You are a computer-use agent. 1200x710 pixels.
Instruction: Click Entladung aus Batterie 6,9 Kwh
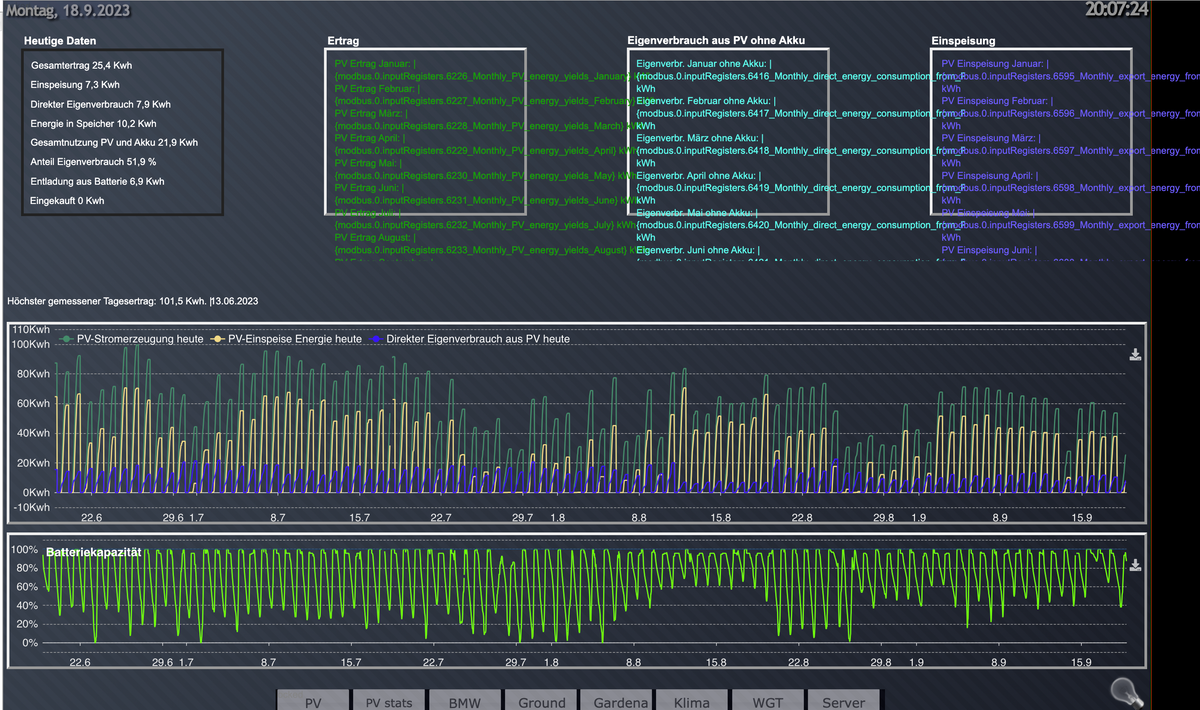pyautogui.click(x=98, y=182)
